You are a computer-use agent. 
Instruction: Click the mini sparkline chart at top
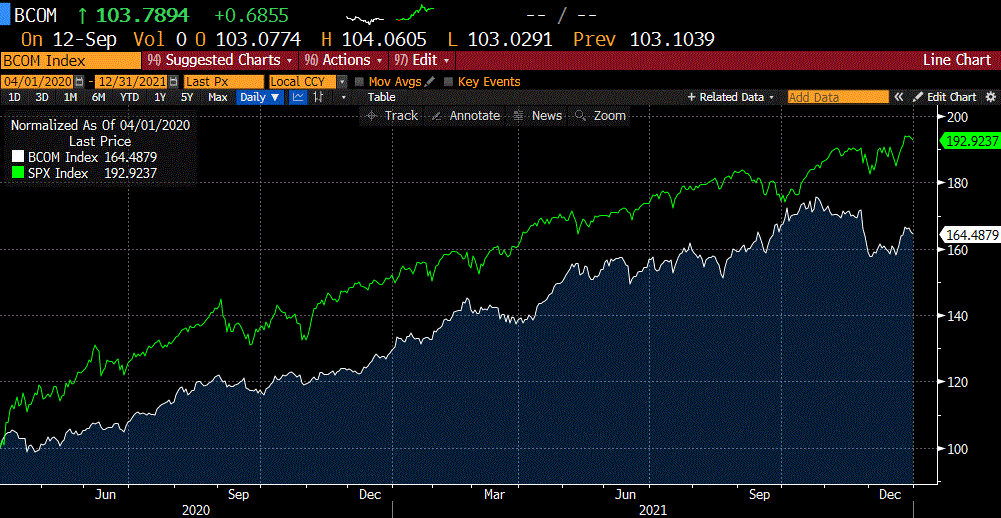click(391, 13)
